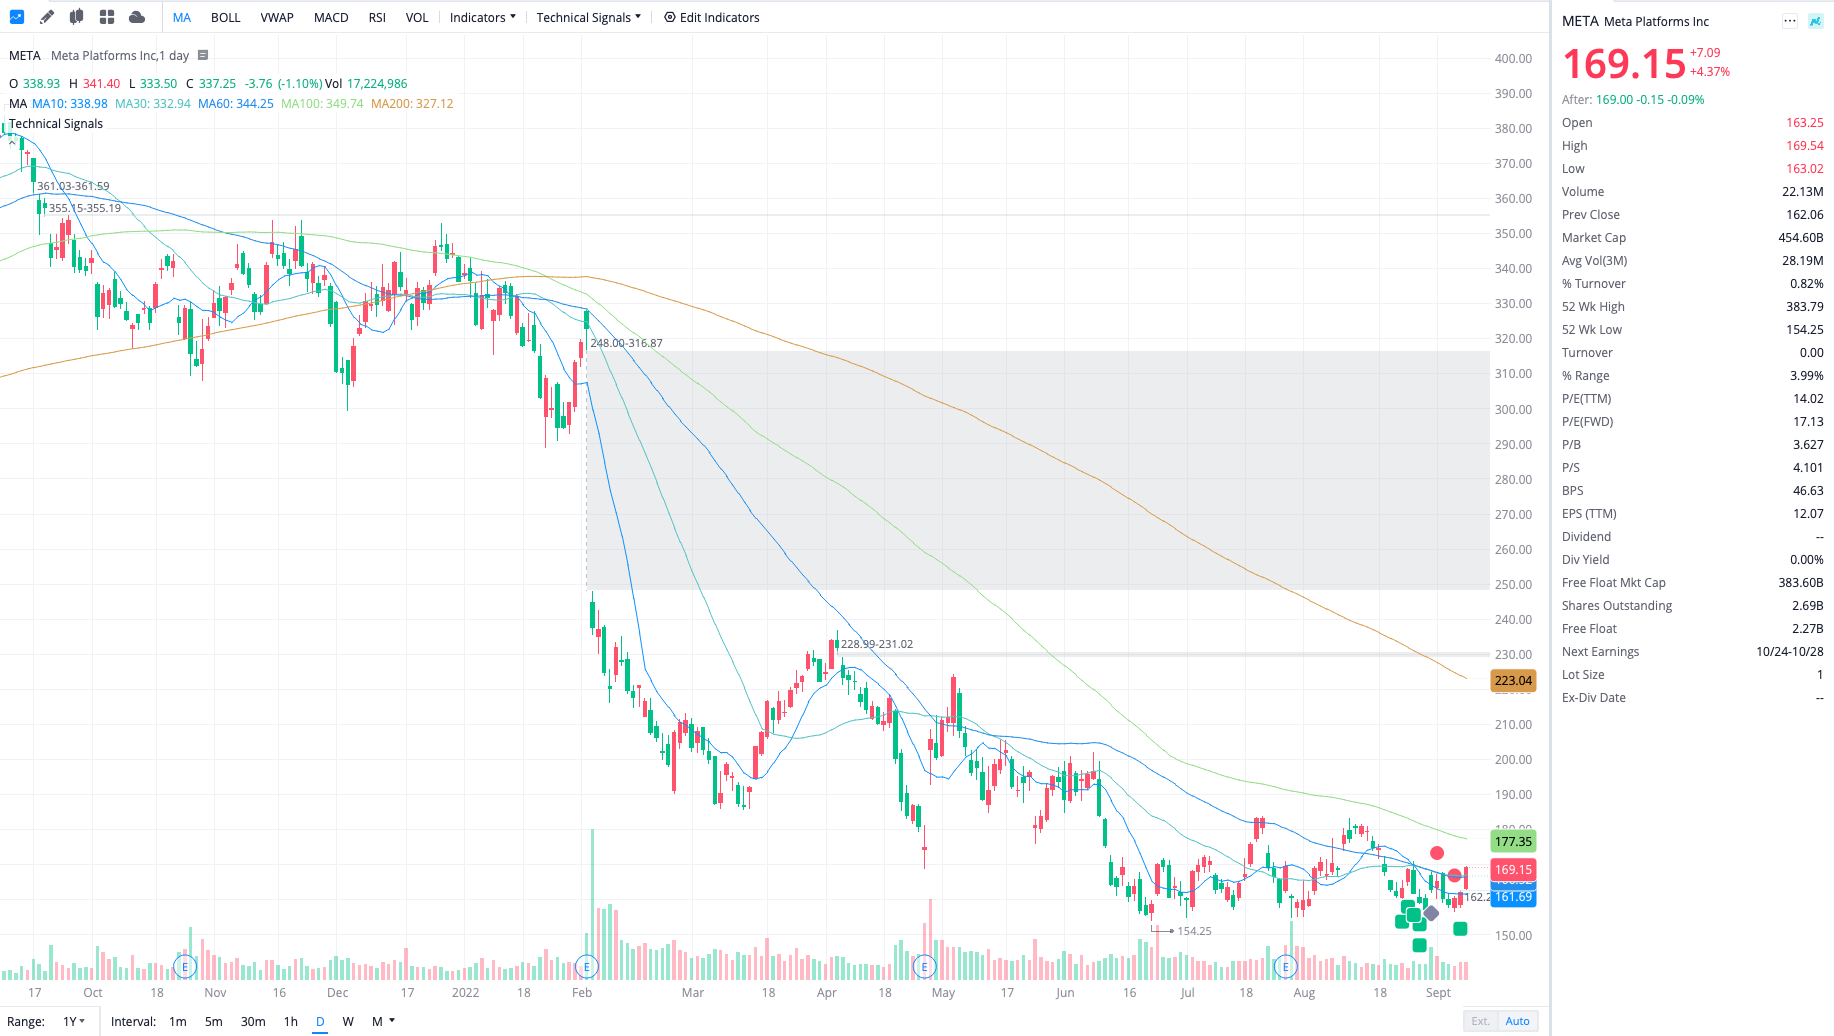Open the pencil drawing tool
The image size is (1834, 1036).
coord(47,17)
